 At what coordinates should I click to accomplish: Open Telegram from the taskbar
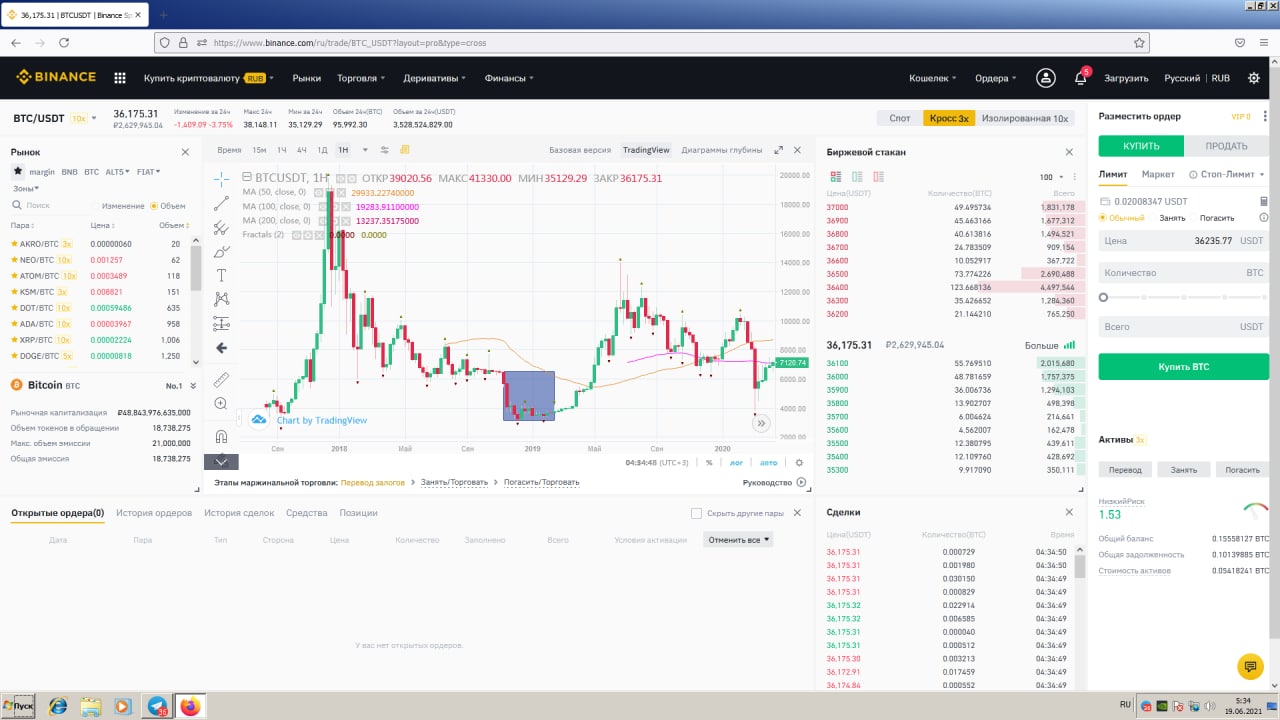click(158, 706)
